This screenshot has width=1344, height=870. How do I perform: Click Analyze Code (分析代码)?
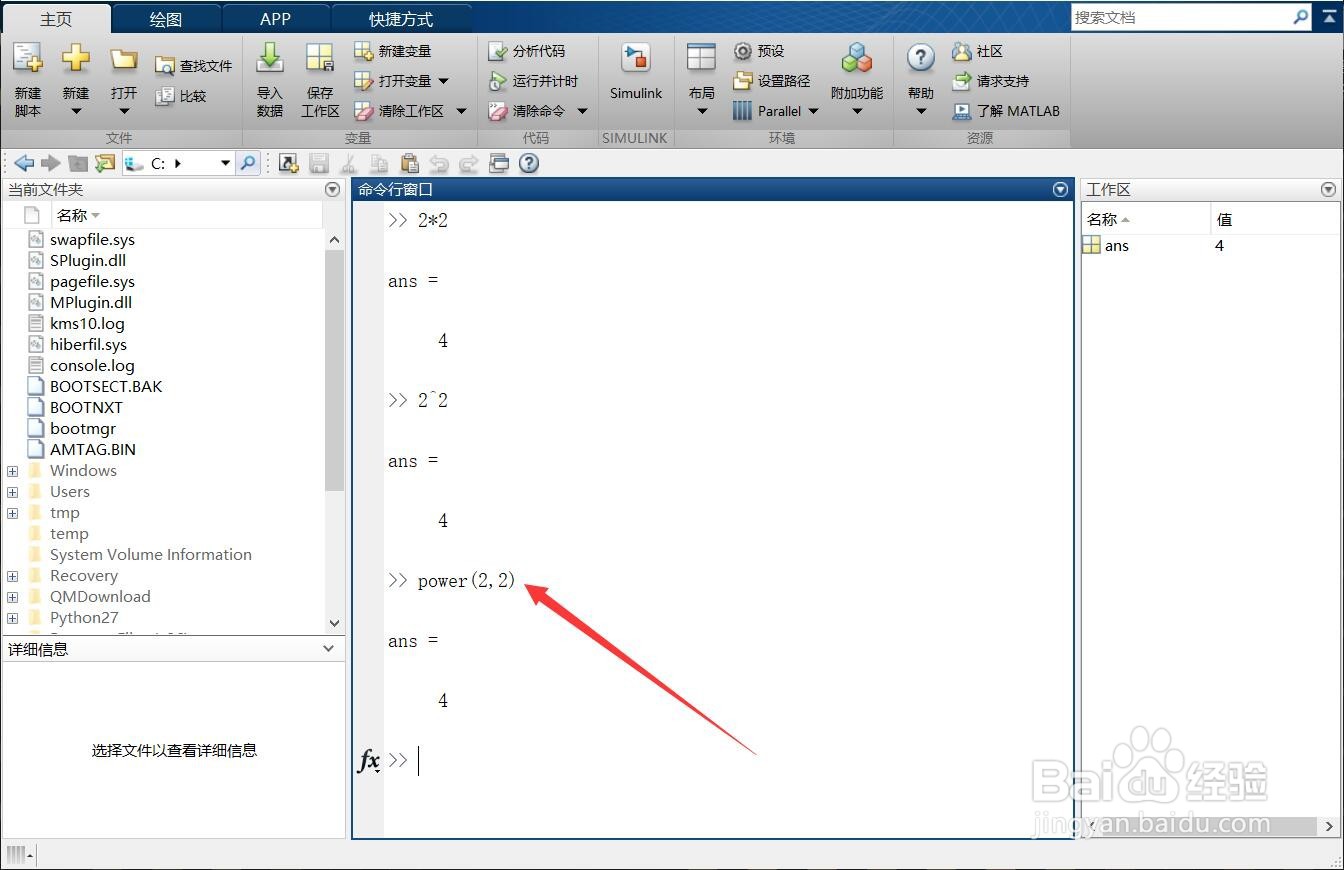526,51
